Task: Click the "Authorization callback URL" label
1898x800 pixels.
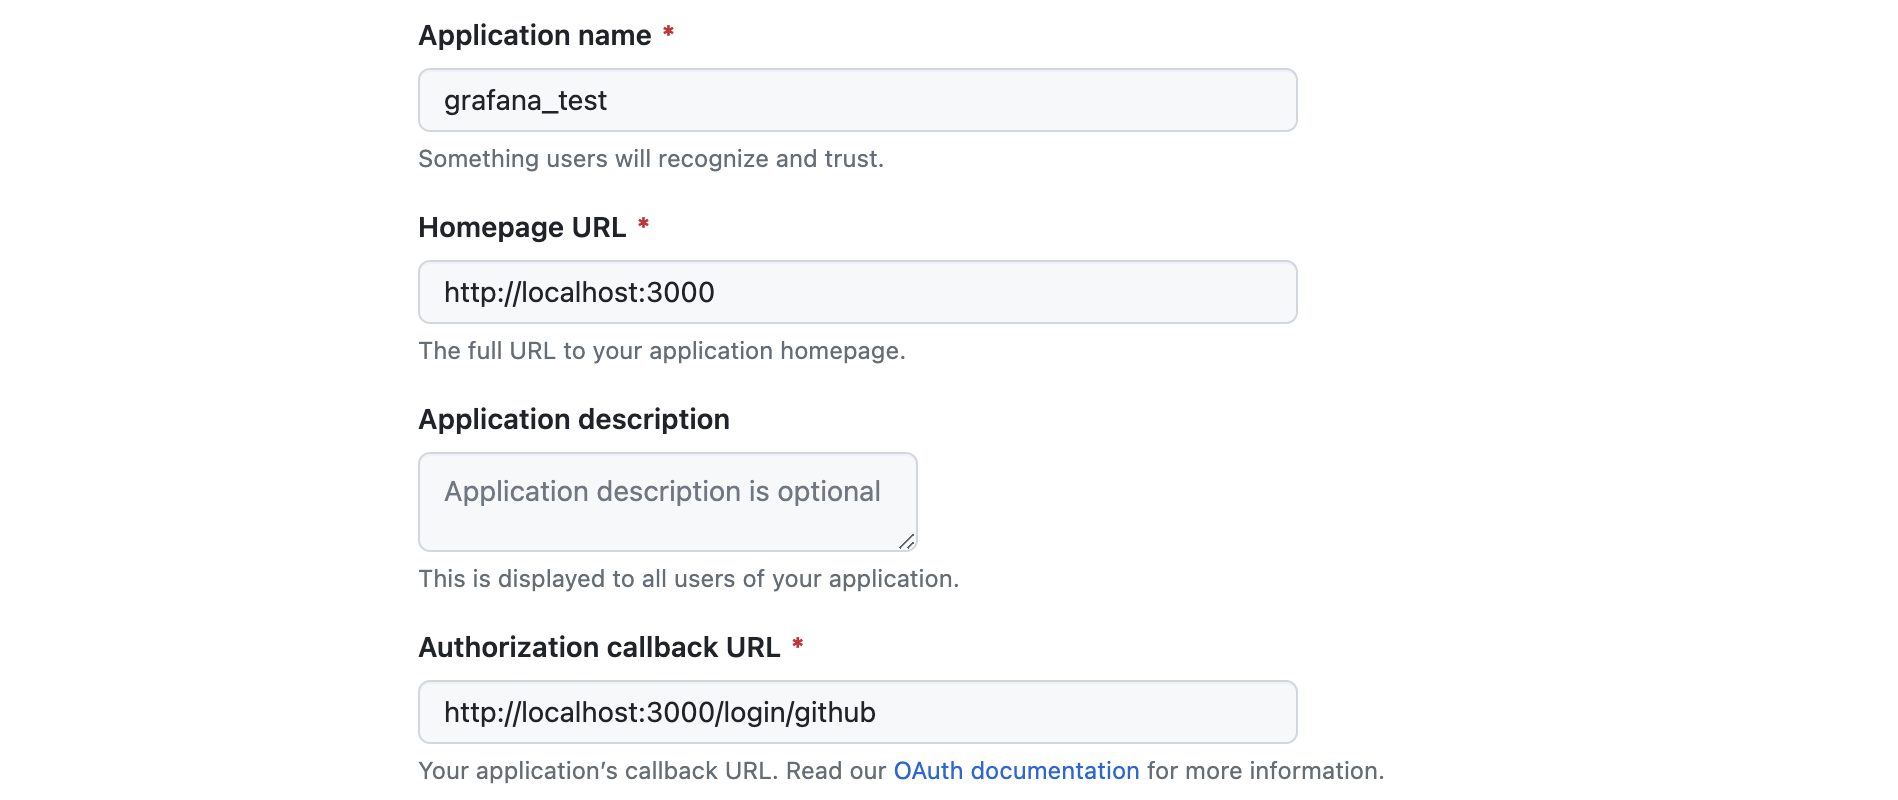Action: 599,648
